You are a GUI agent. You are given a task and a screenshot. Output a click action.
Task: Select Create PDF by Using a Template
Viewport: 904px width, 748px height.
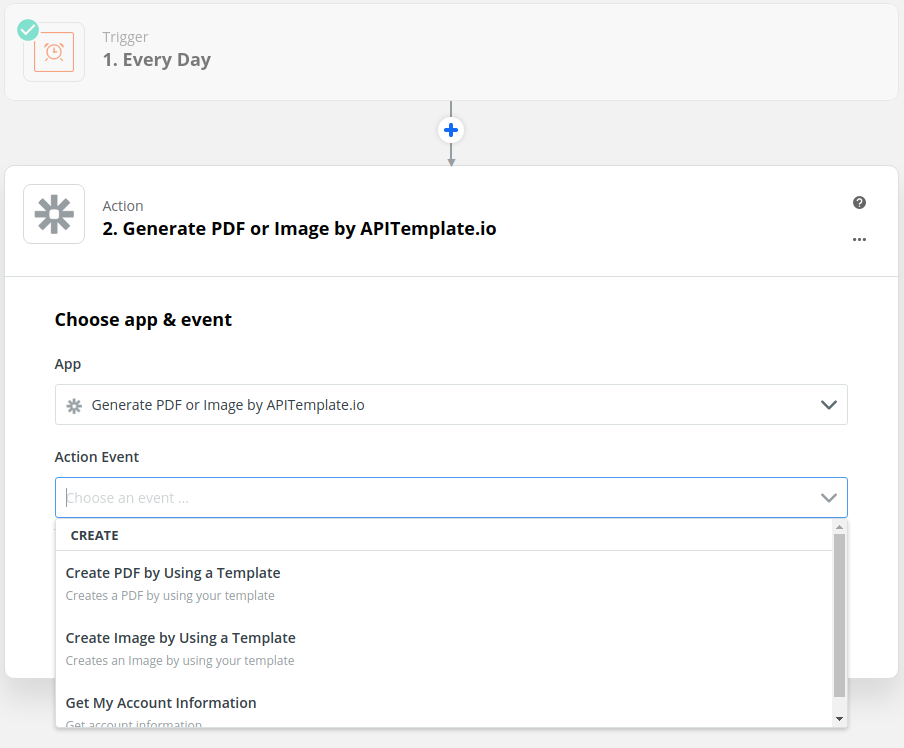tap(444, 583)
